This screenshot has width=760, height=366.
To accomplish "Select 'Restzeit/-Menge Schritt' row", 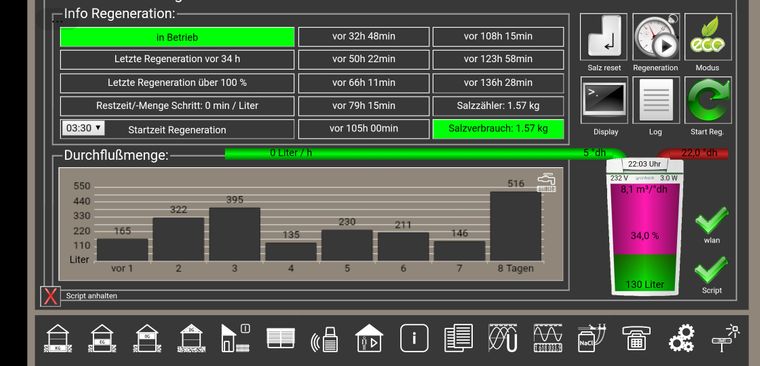I will coord(177,106).
